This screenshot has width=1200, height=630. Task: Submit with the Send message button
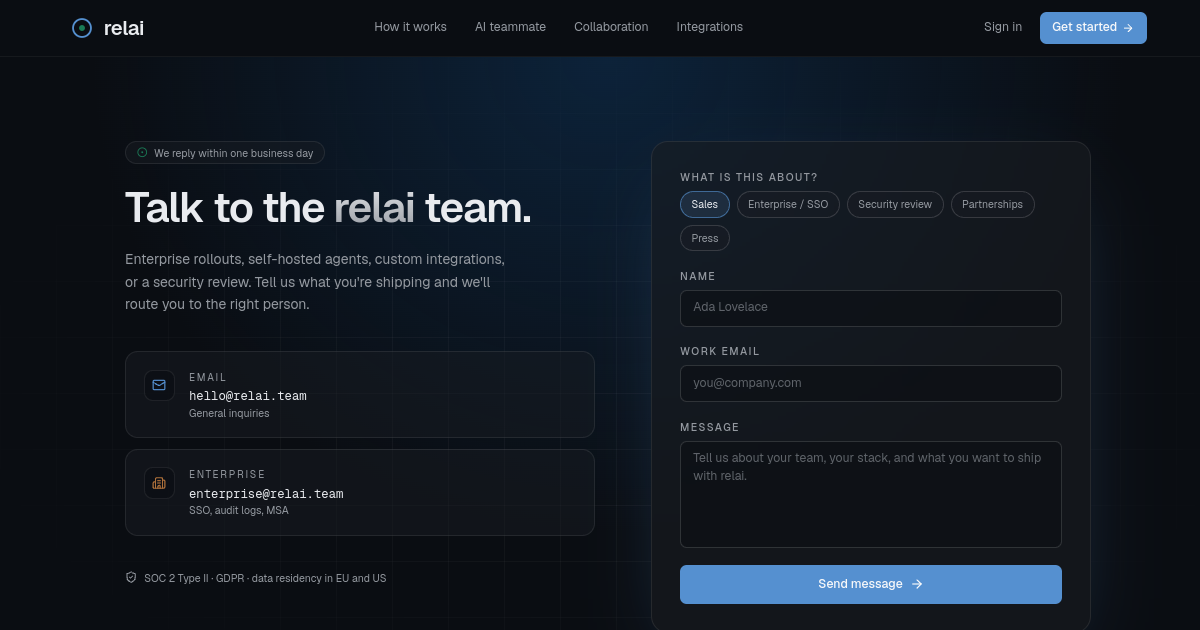click(871, 584)
